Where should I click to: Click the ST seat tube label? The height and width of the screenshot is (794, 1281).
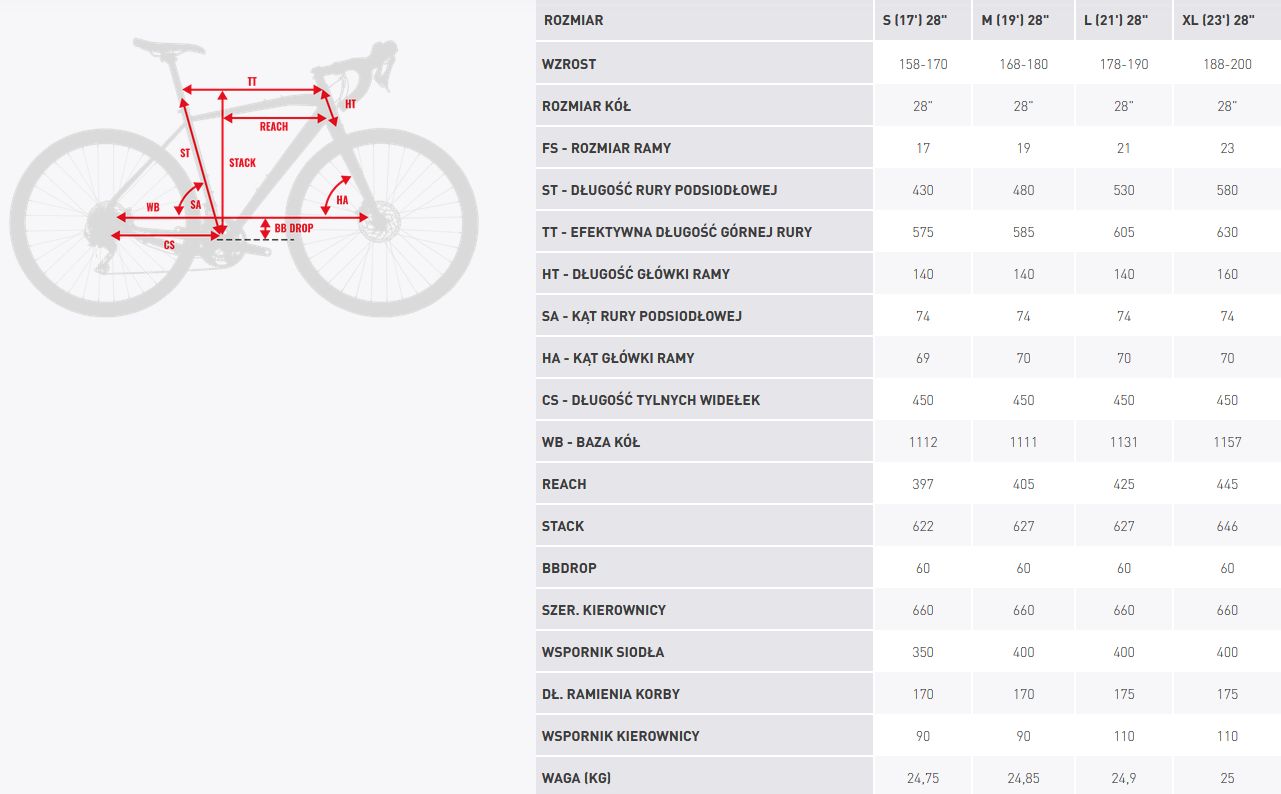pos(185,153)
